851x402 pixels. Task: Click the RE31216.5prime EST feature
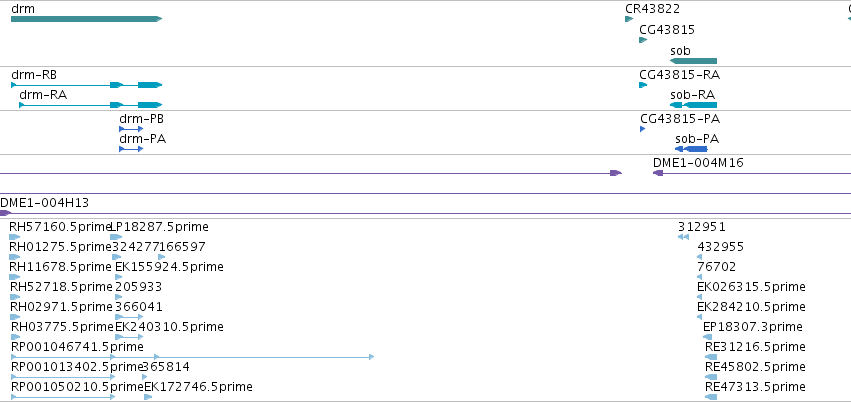coord(710,357)
